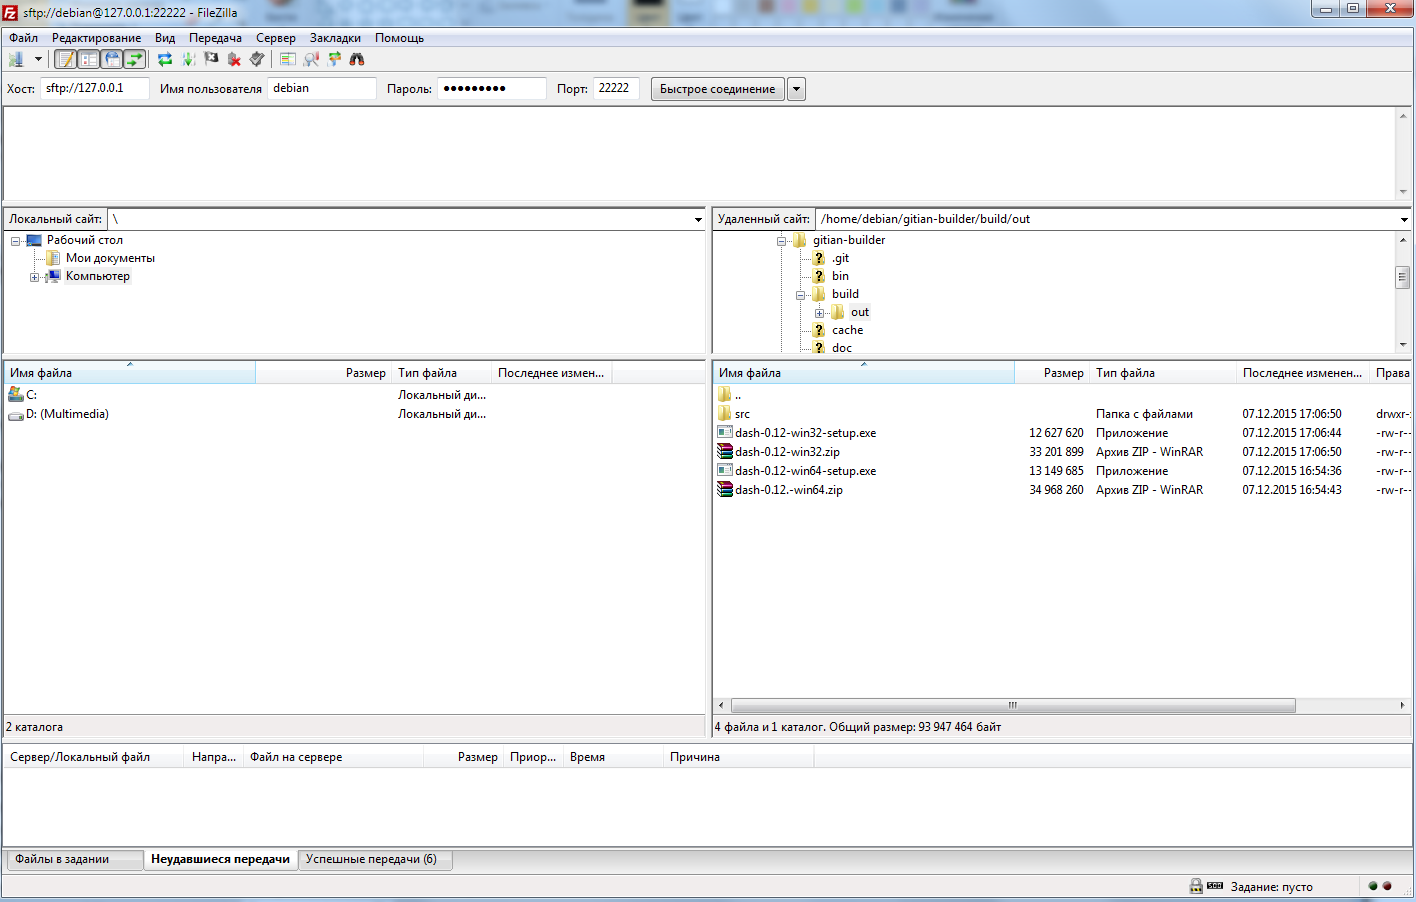1416x902 pixels.
Task: Open Локальный сайт path dropdown
Action: pos(698,219)
